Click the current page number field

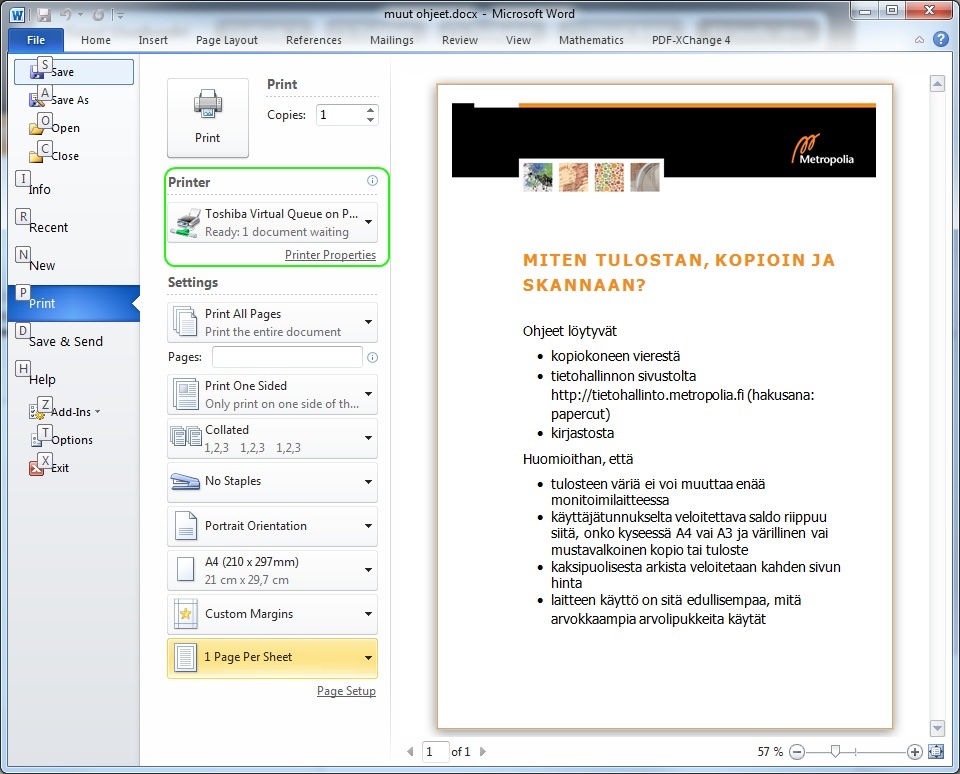[x=435, y=751]
